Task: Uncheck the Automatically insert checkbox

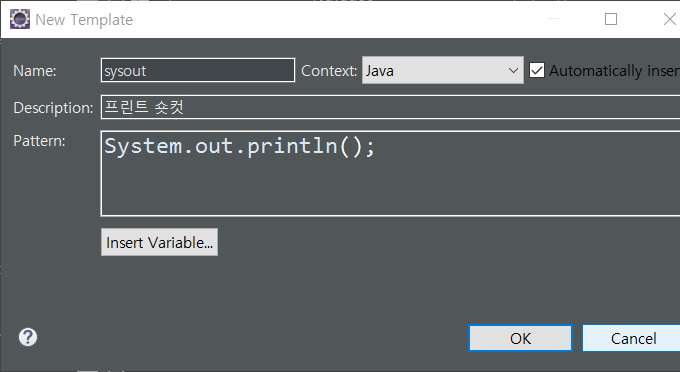Action: [537, 70]
